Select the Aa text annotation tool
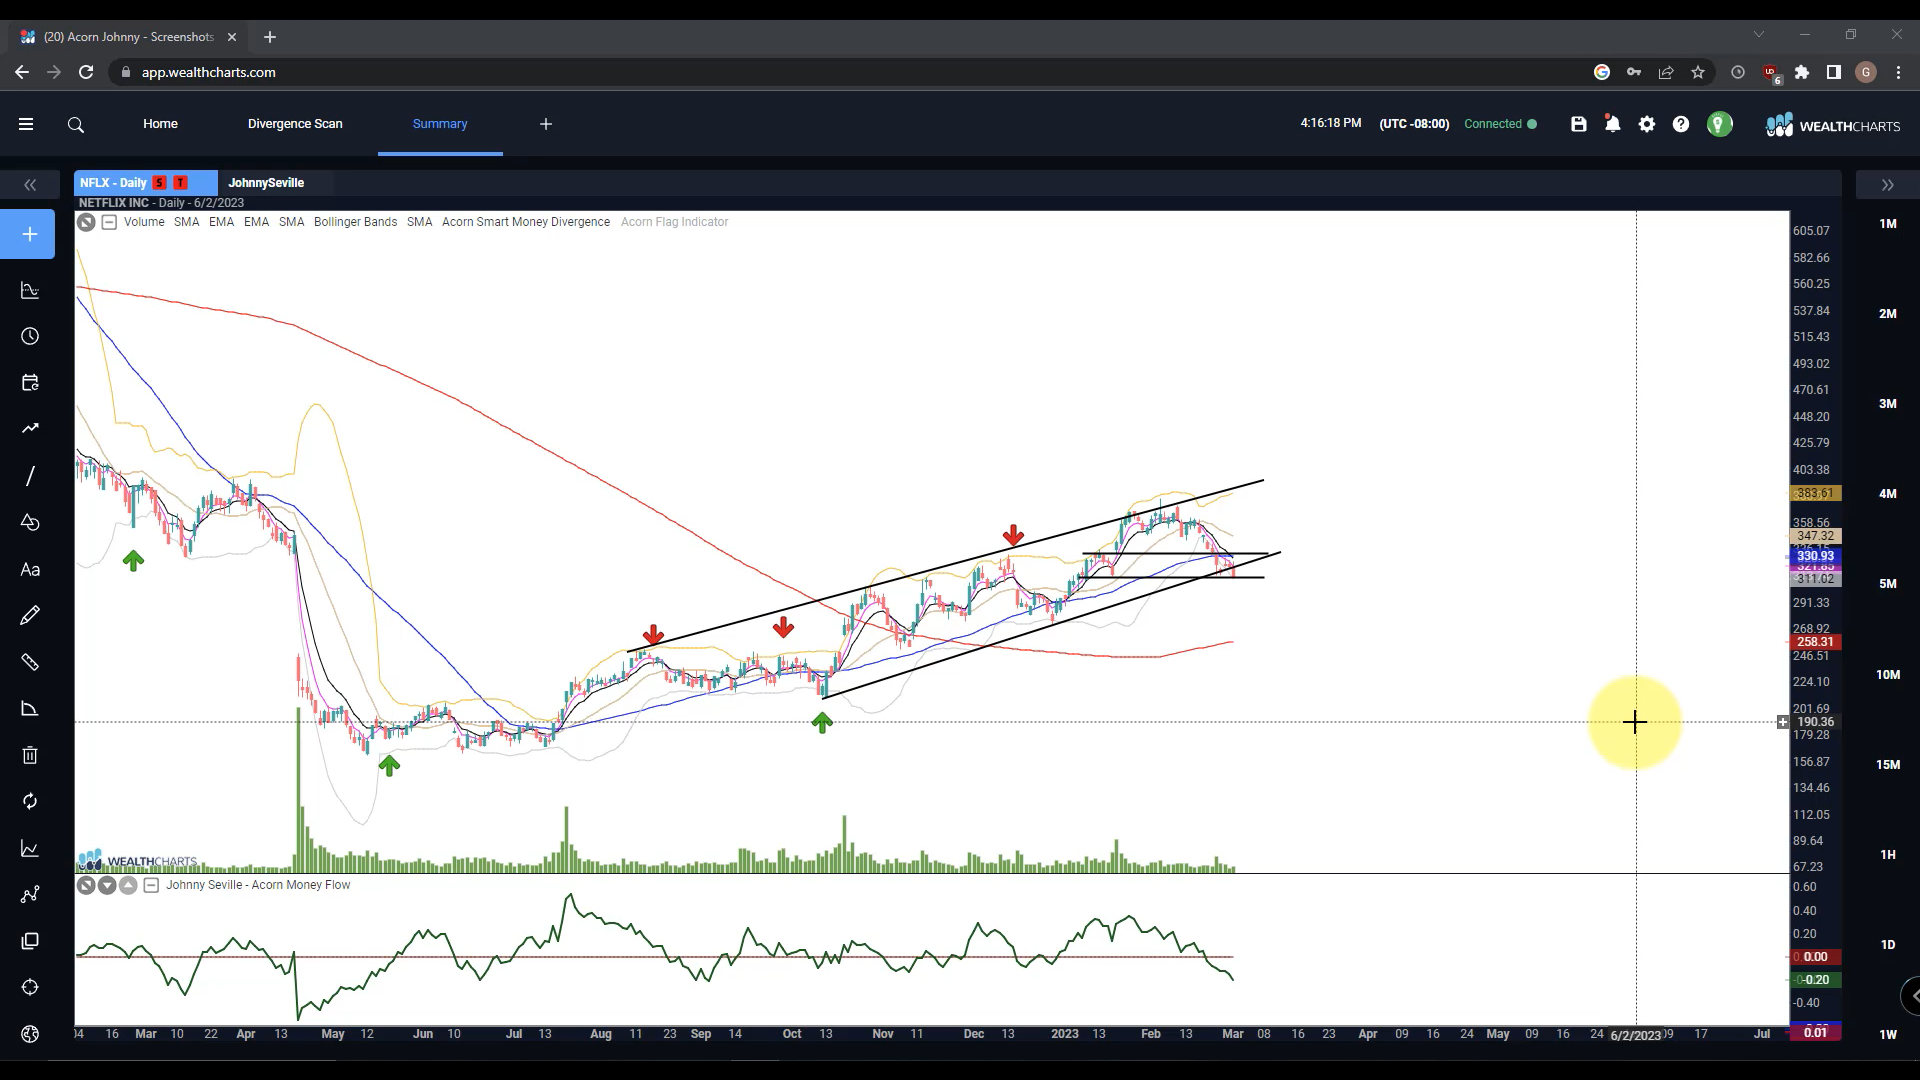This screenshot has width=1920, height=1080. tap(30, 569)
